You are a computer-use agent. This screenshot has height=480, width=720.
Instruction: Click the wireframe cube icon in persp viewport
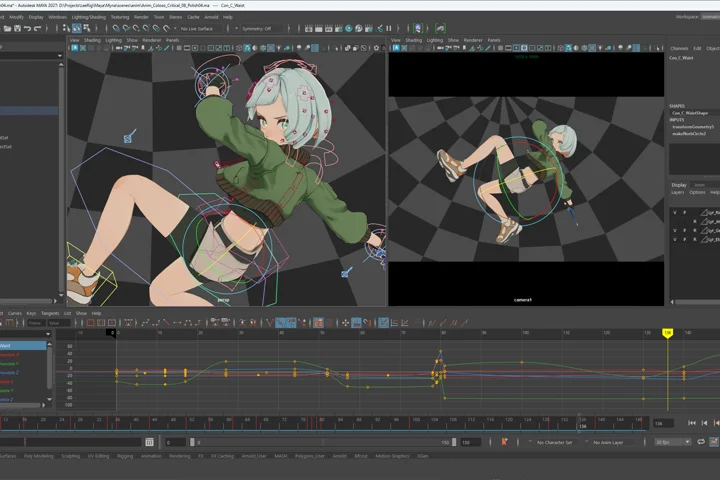click(x=239, y=48)
